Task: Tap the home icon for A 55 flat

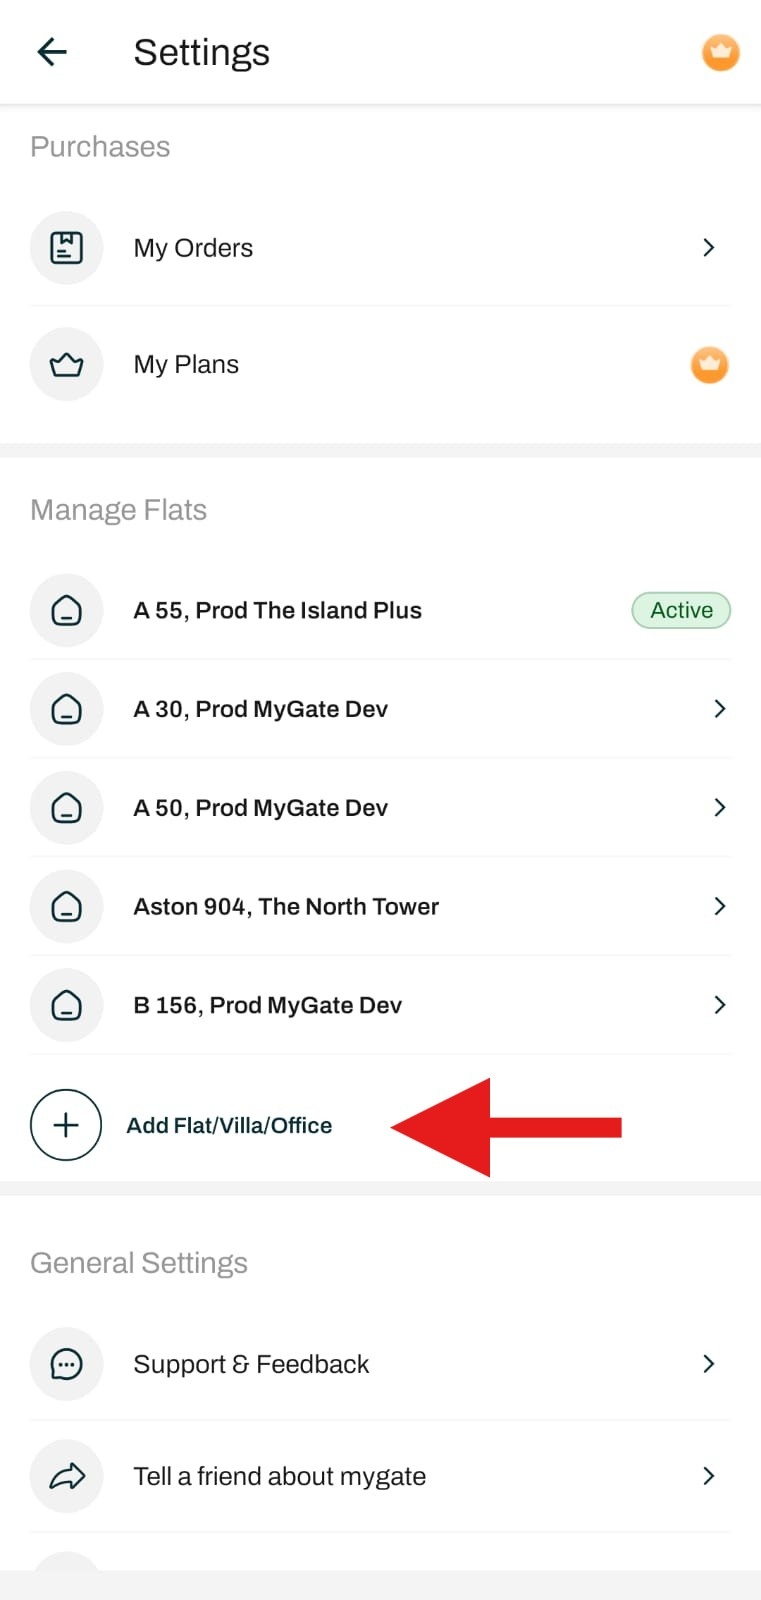Action: point(67,610)
